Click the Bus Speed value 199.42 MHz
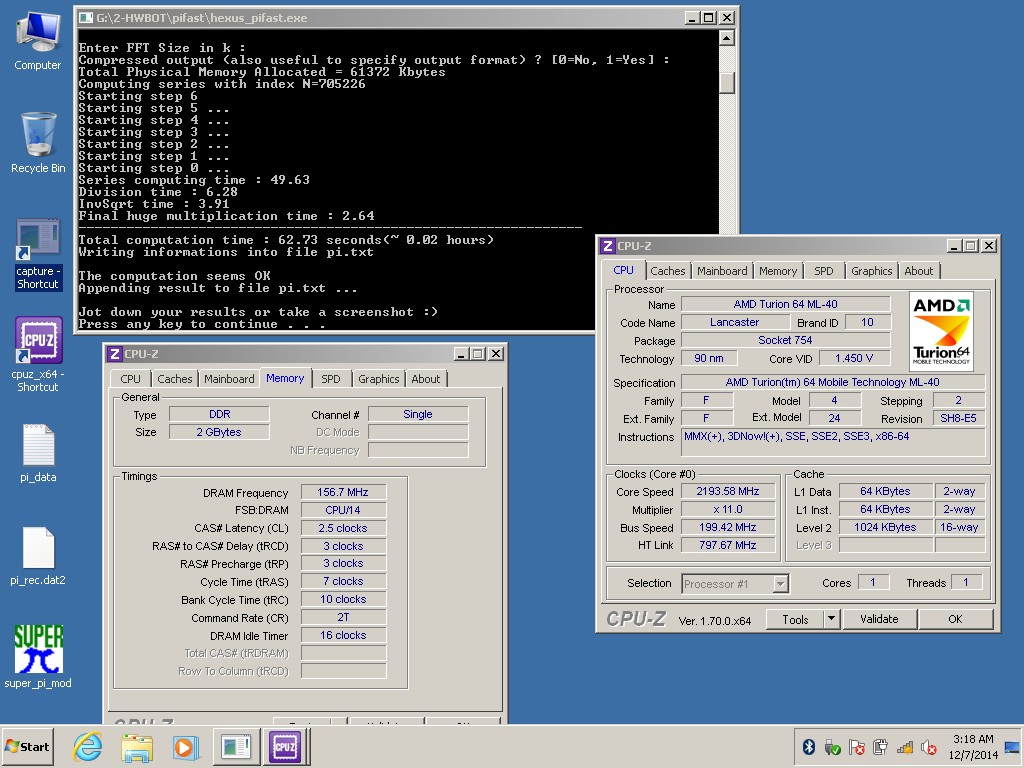 click(x=728, y=527)
